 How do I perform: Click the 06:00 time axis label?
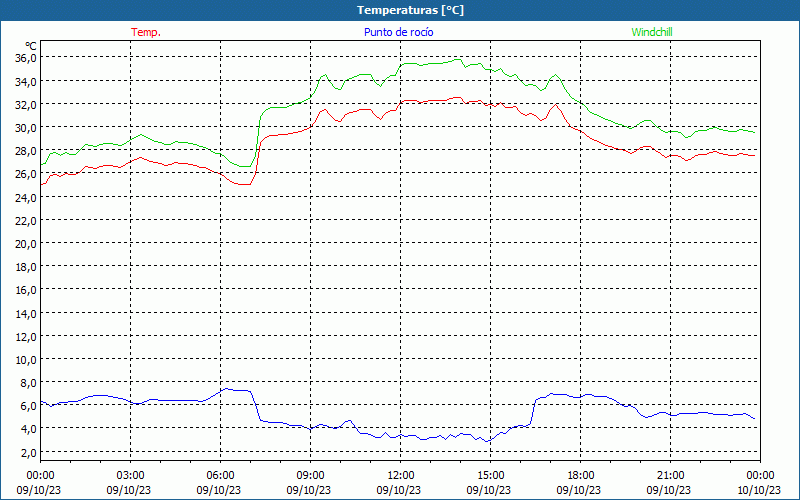click(x=220, y=476)
